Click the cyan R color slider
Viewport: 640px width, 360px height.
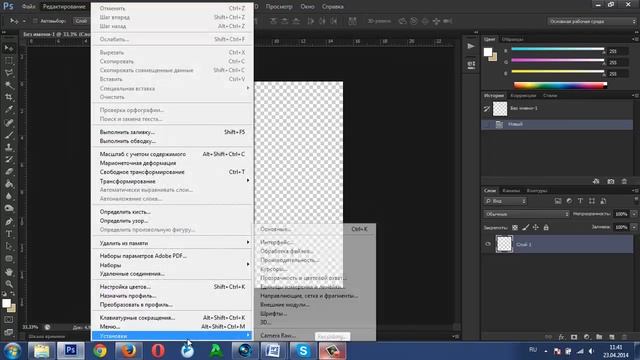coord(558,49)
